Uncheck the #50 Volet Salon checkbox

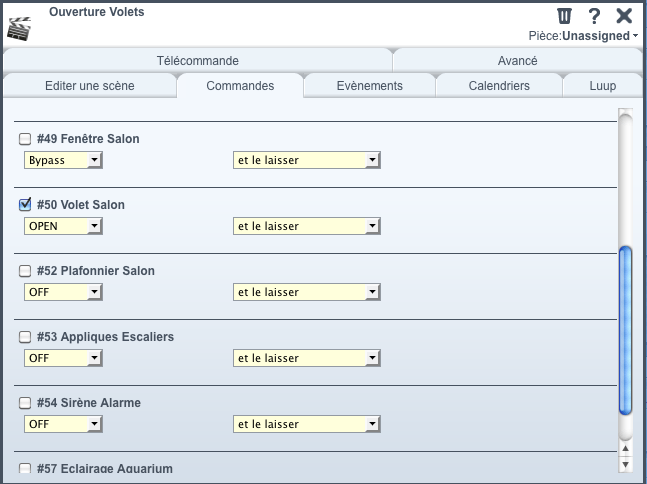coord(25,205)
